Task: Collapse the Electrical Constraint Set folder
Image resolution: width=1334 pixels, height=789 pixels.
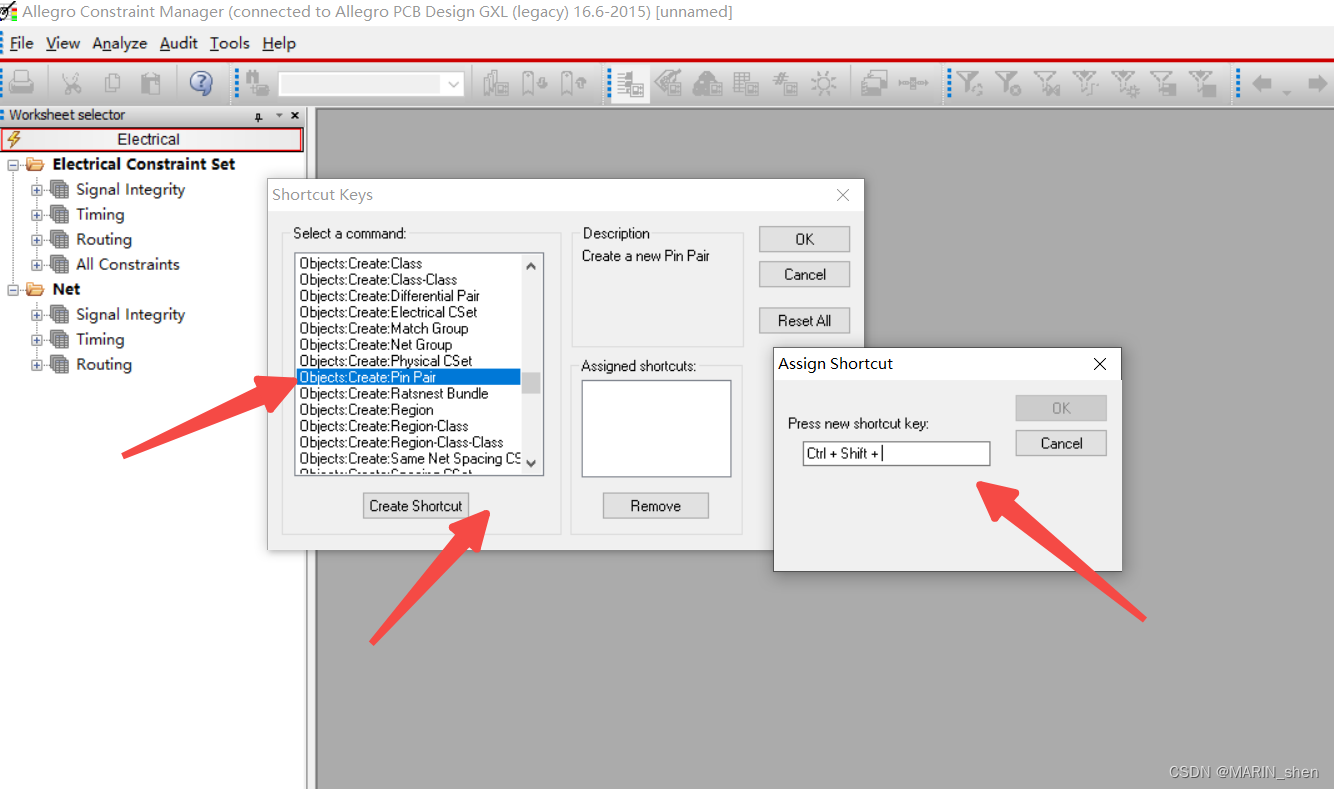Action: click(13, 164)
